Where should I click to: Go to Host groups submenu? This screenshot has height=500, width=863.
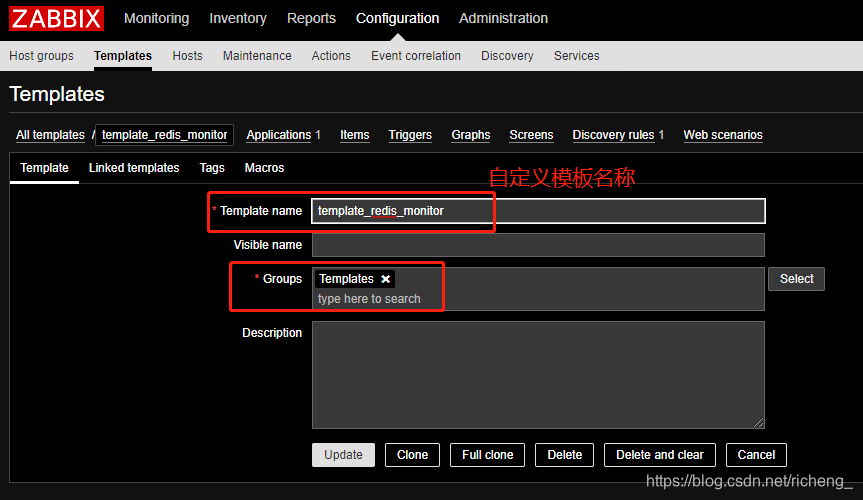click(x=41, y=56)
